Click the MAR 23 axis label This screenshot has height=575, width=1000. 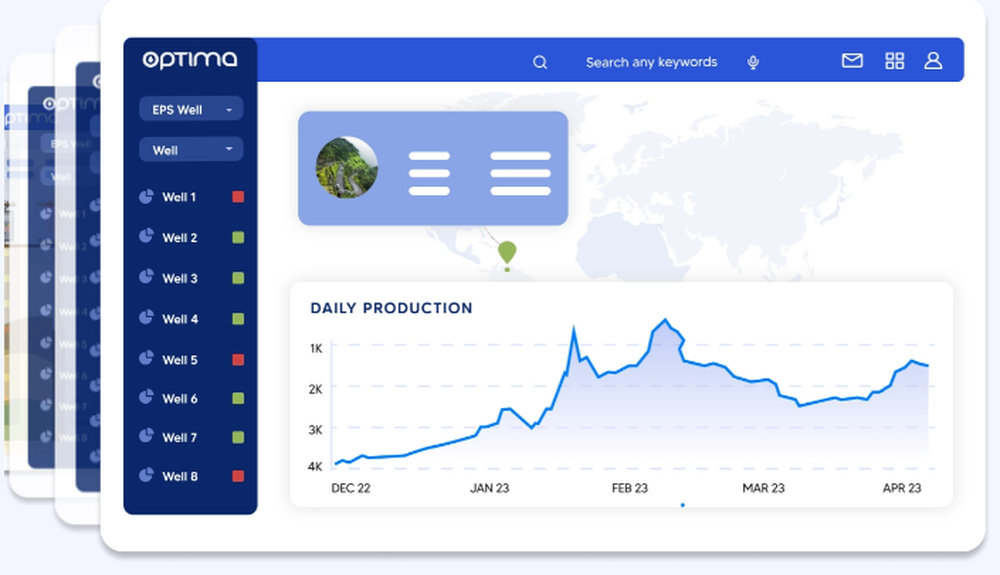point(763,488)
